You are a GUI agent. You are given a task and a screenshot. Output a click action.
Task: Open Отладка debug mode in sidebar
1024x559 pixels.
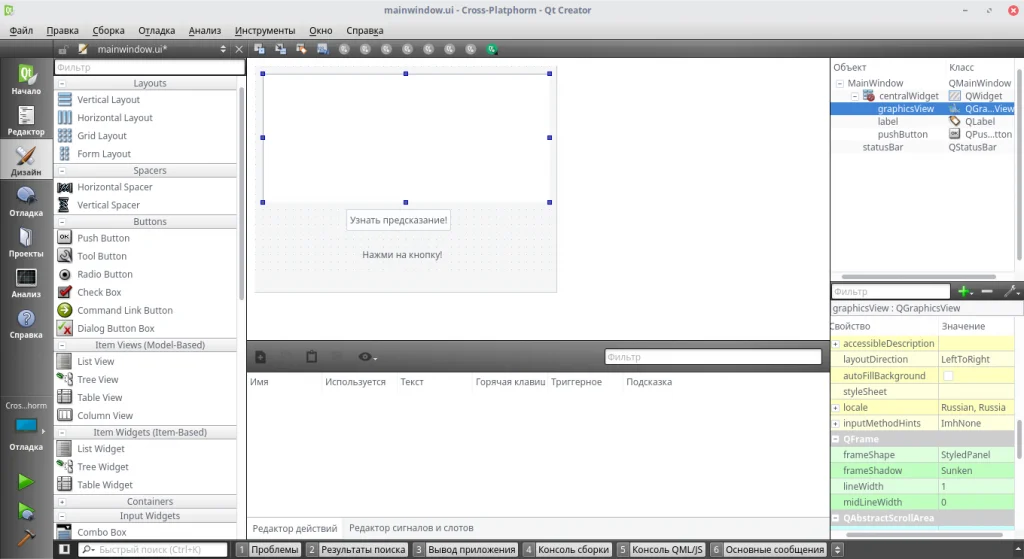tap(26, 202)
